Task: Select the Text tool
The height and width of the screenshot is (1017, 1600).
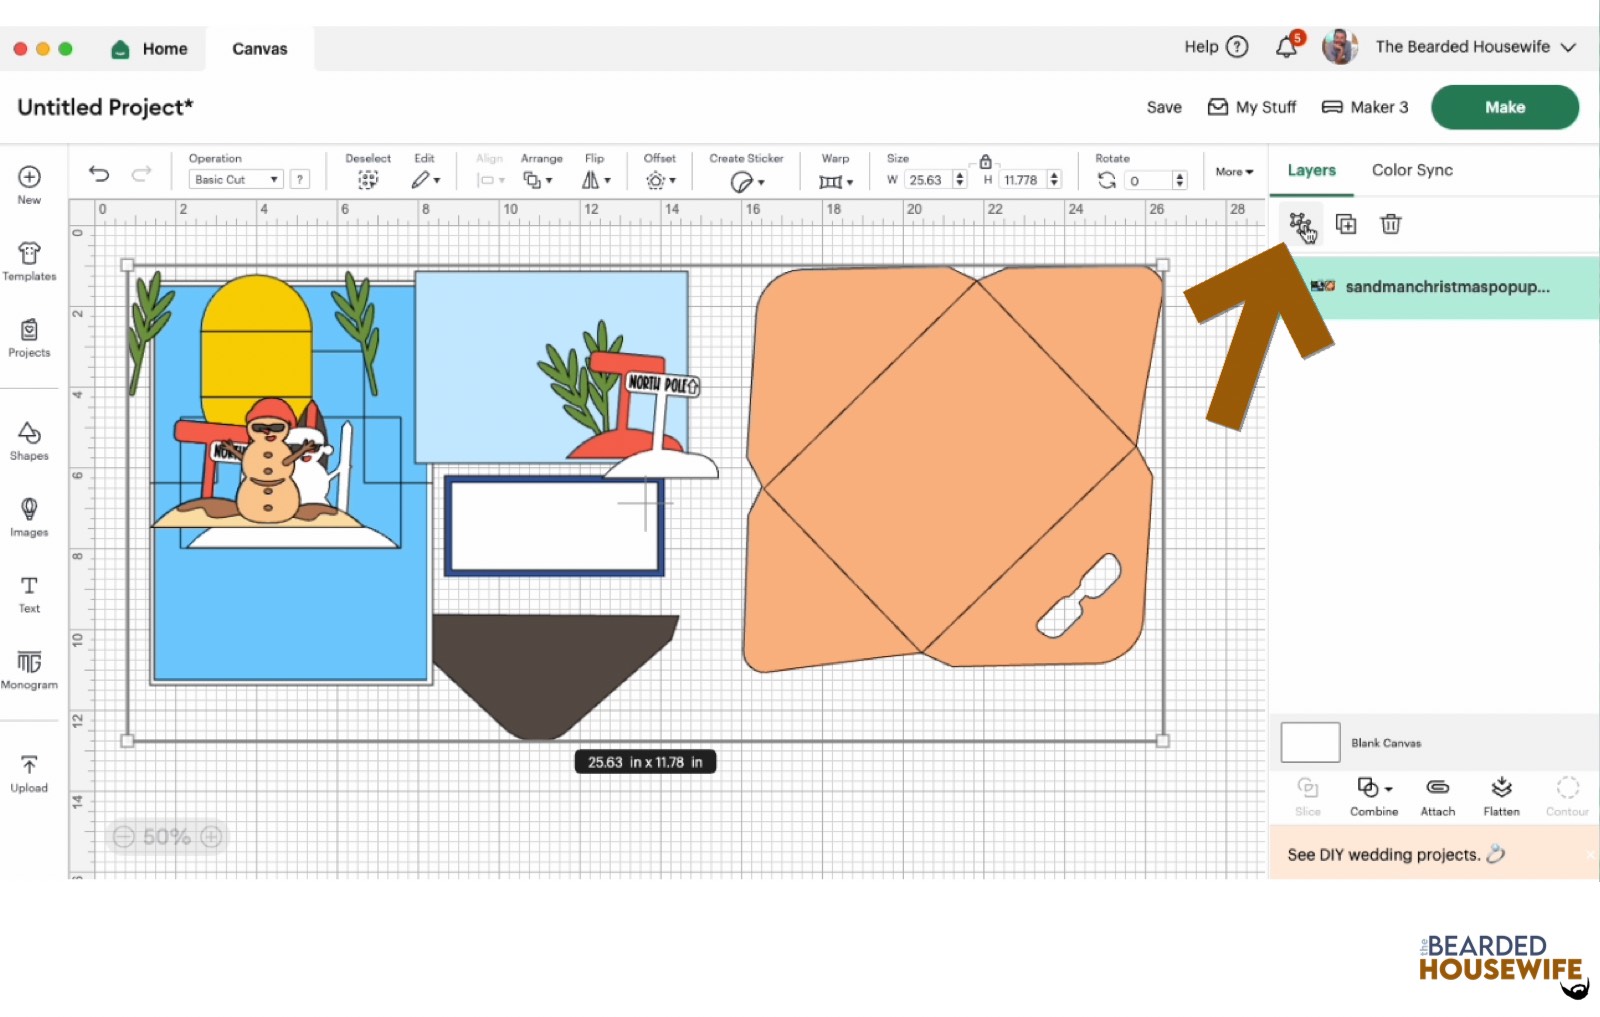Action: pyautogui.click(x=29, y=594)
